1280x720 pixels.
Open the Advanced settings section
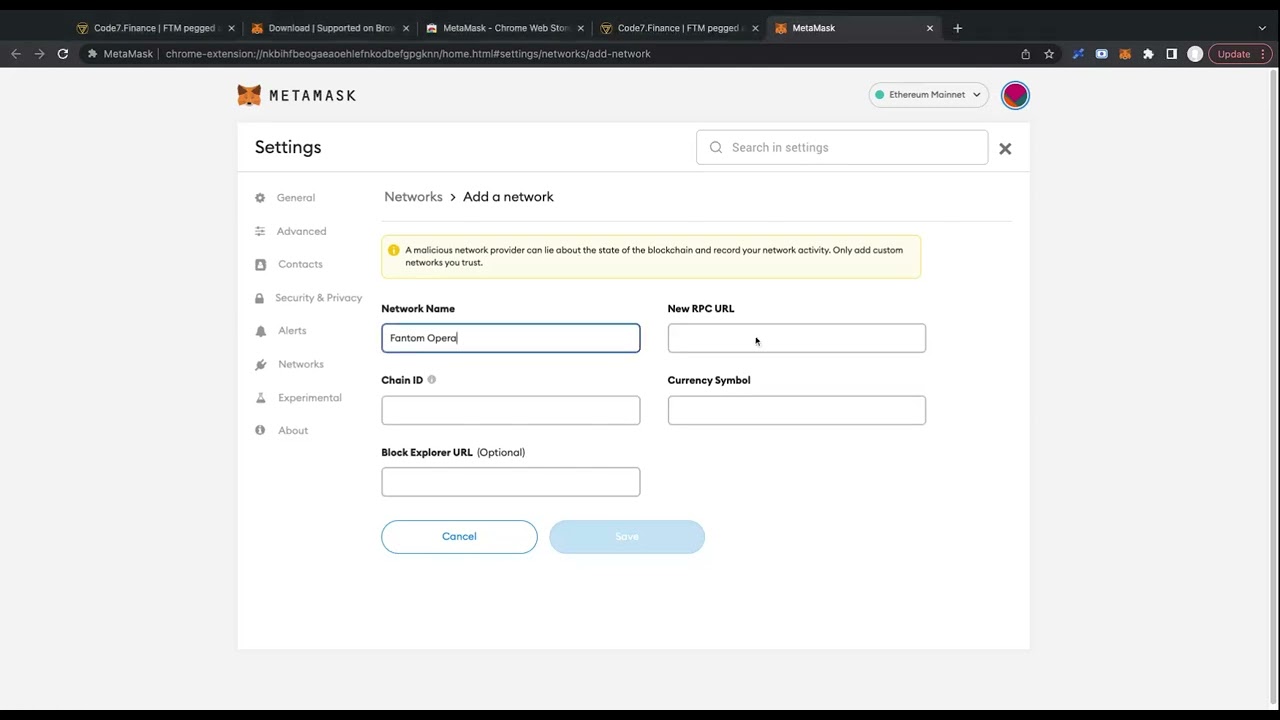(301, 231)
